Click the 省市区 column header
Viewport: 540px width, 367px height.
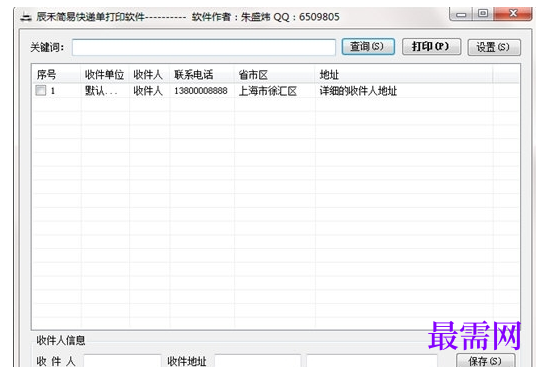tap(275, 74)
